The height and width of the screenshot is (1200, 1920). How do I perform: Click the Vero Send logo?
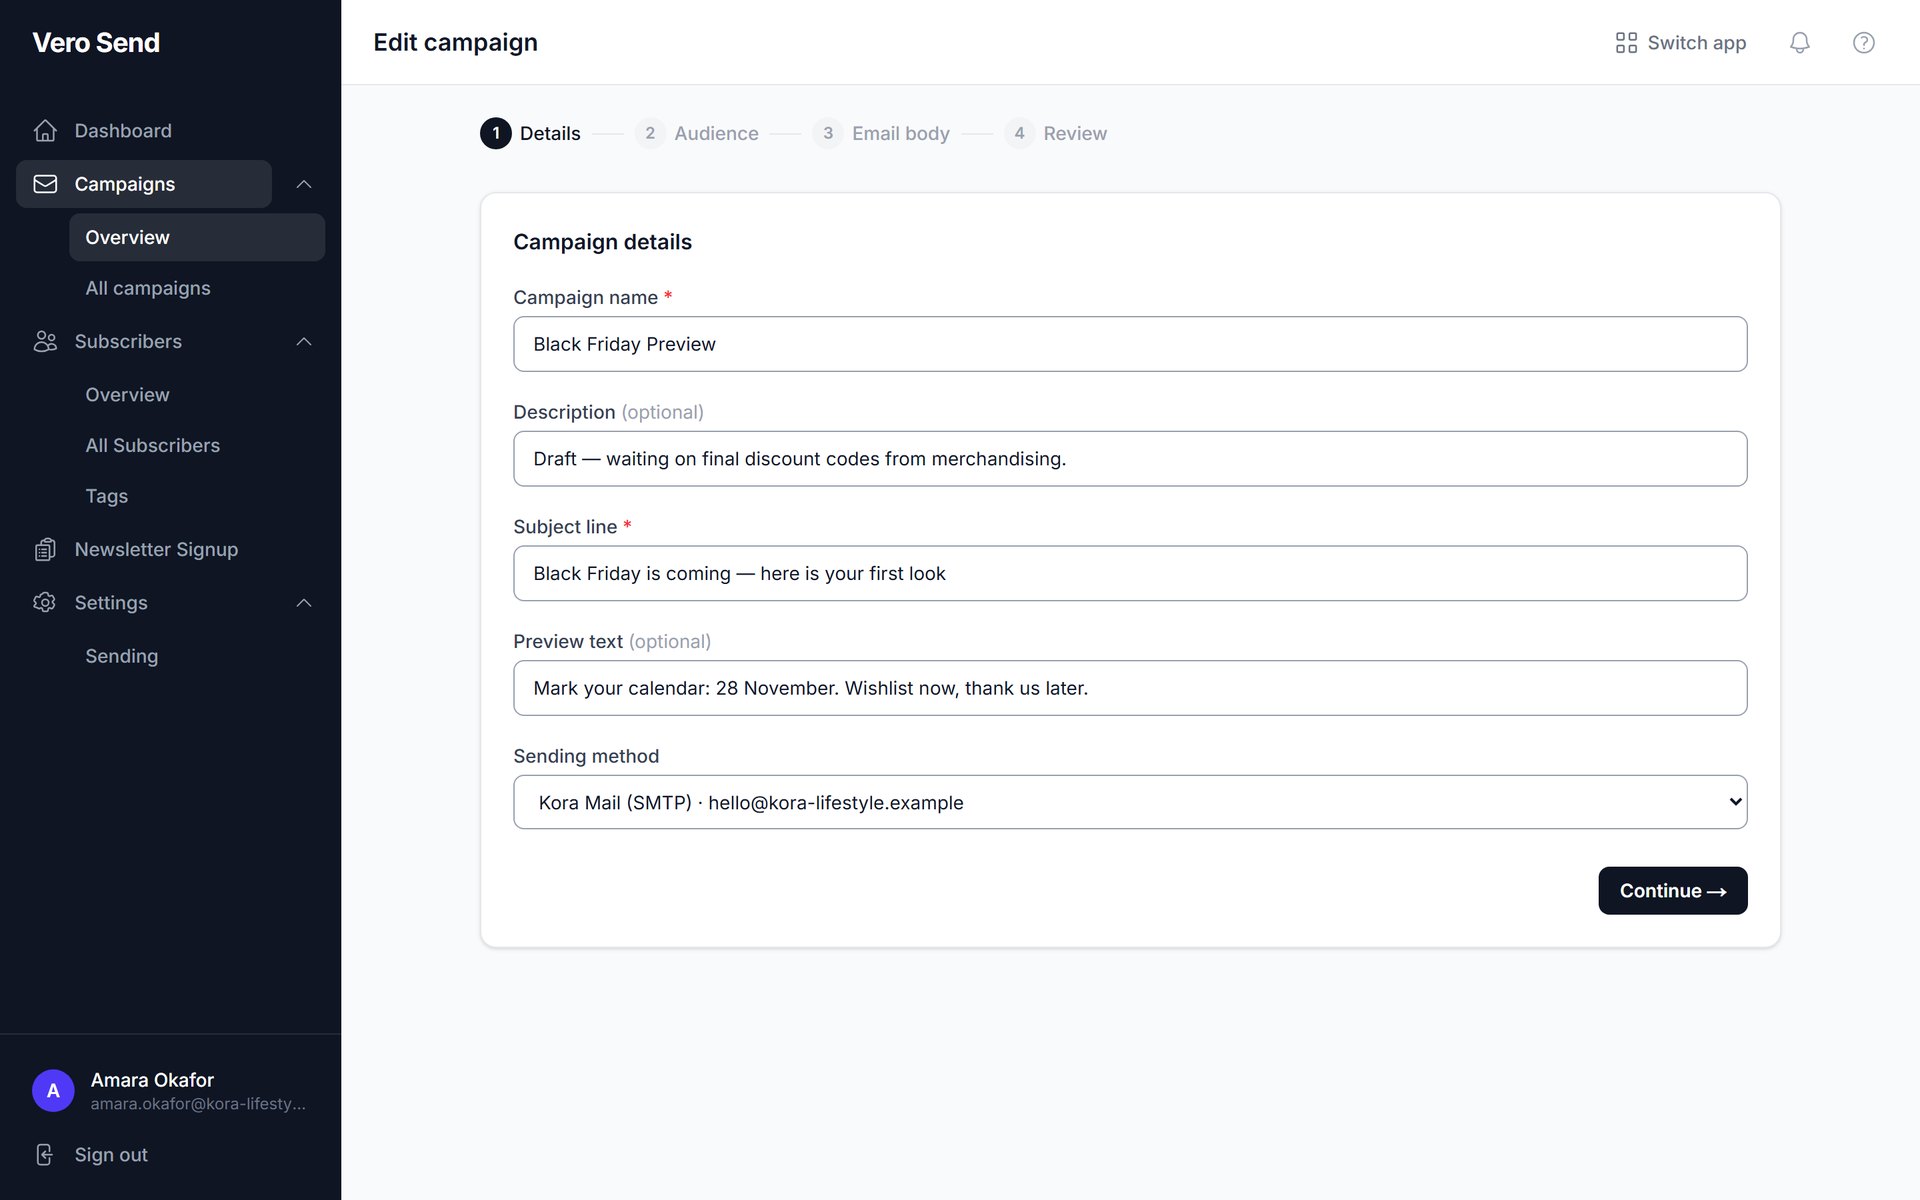pyautogui.click(x=96, y=42)
